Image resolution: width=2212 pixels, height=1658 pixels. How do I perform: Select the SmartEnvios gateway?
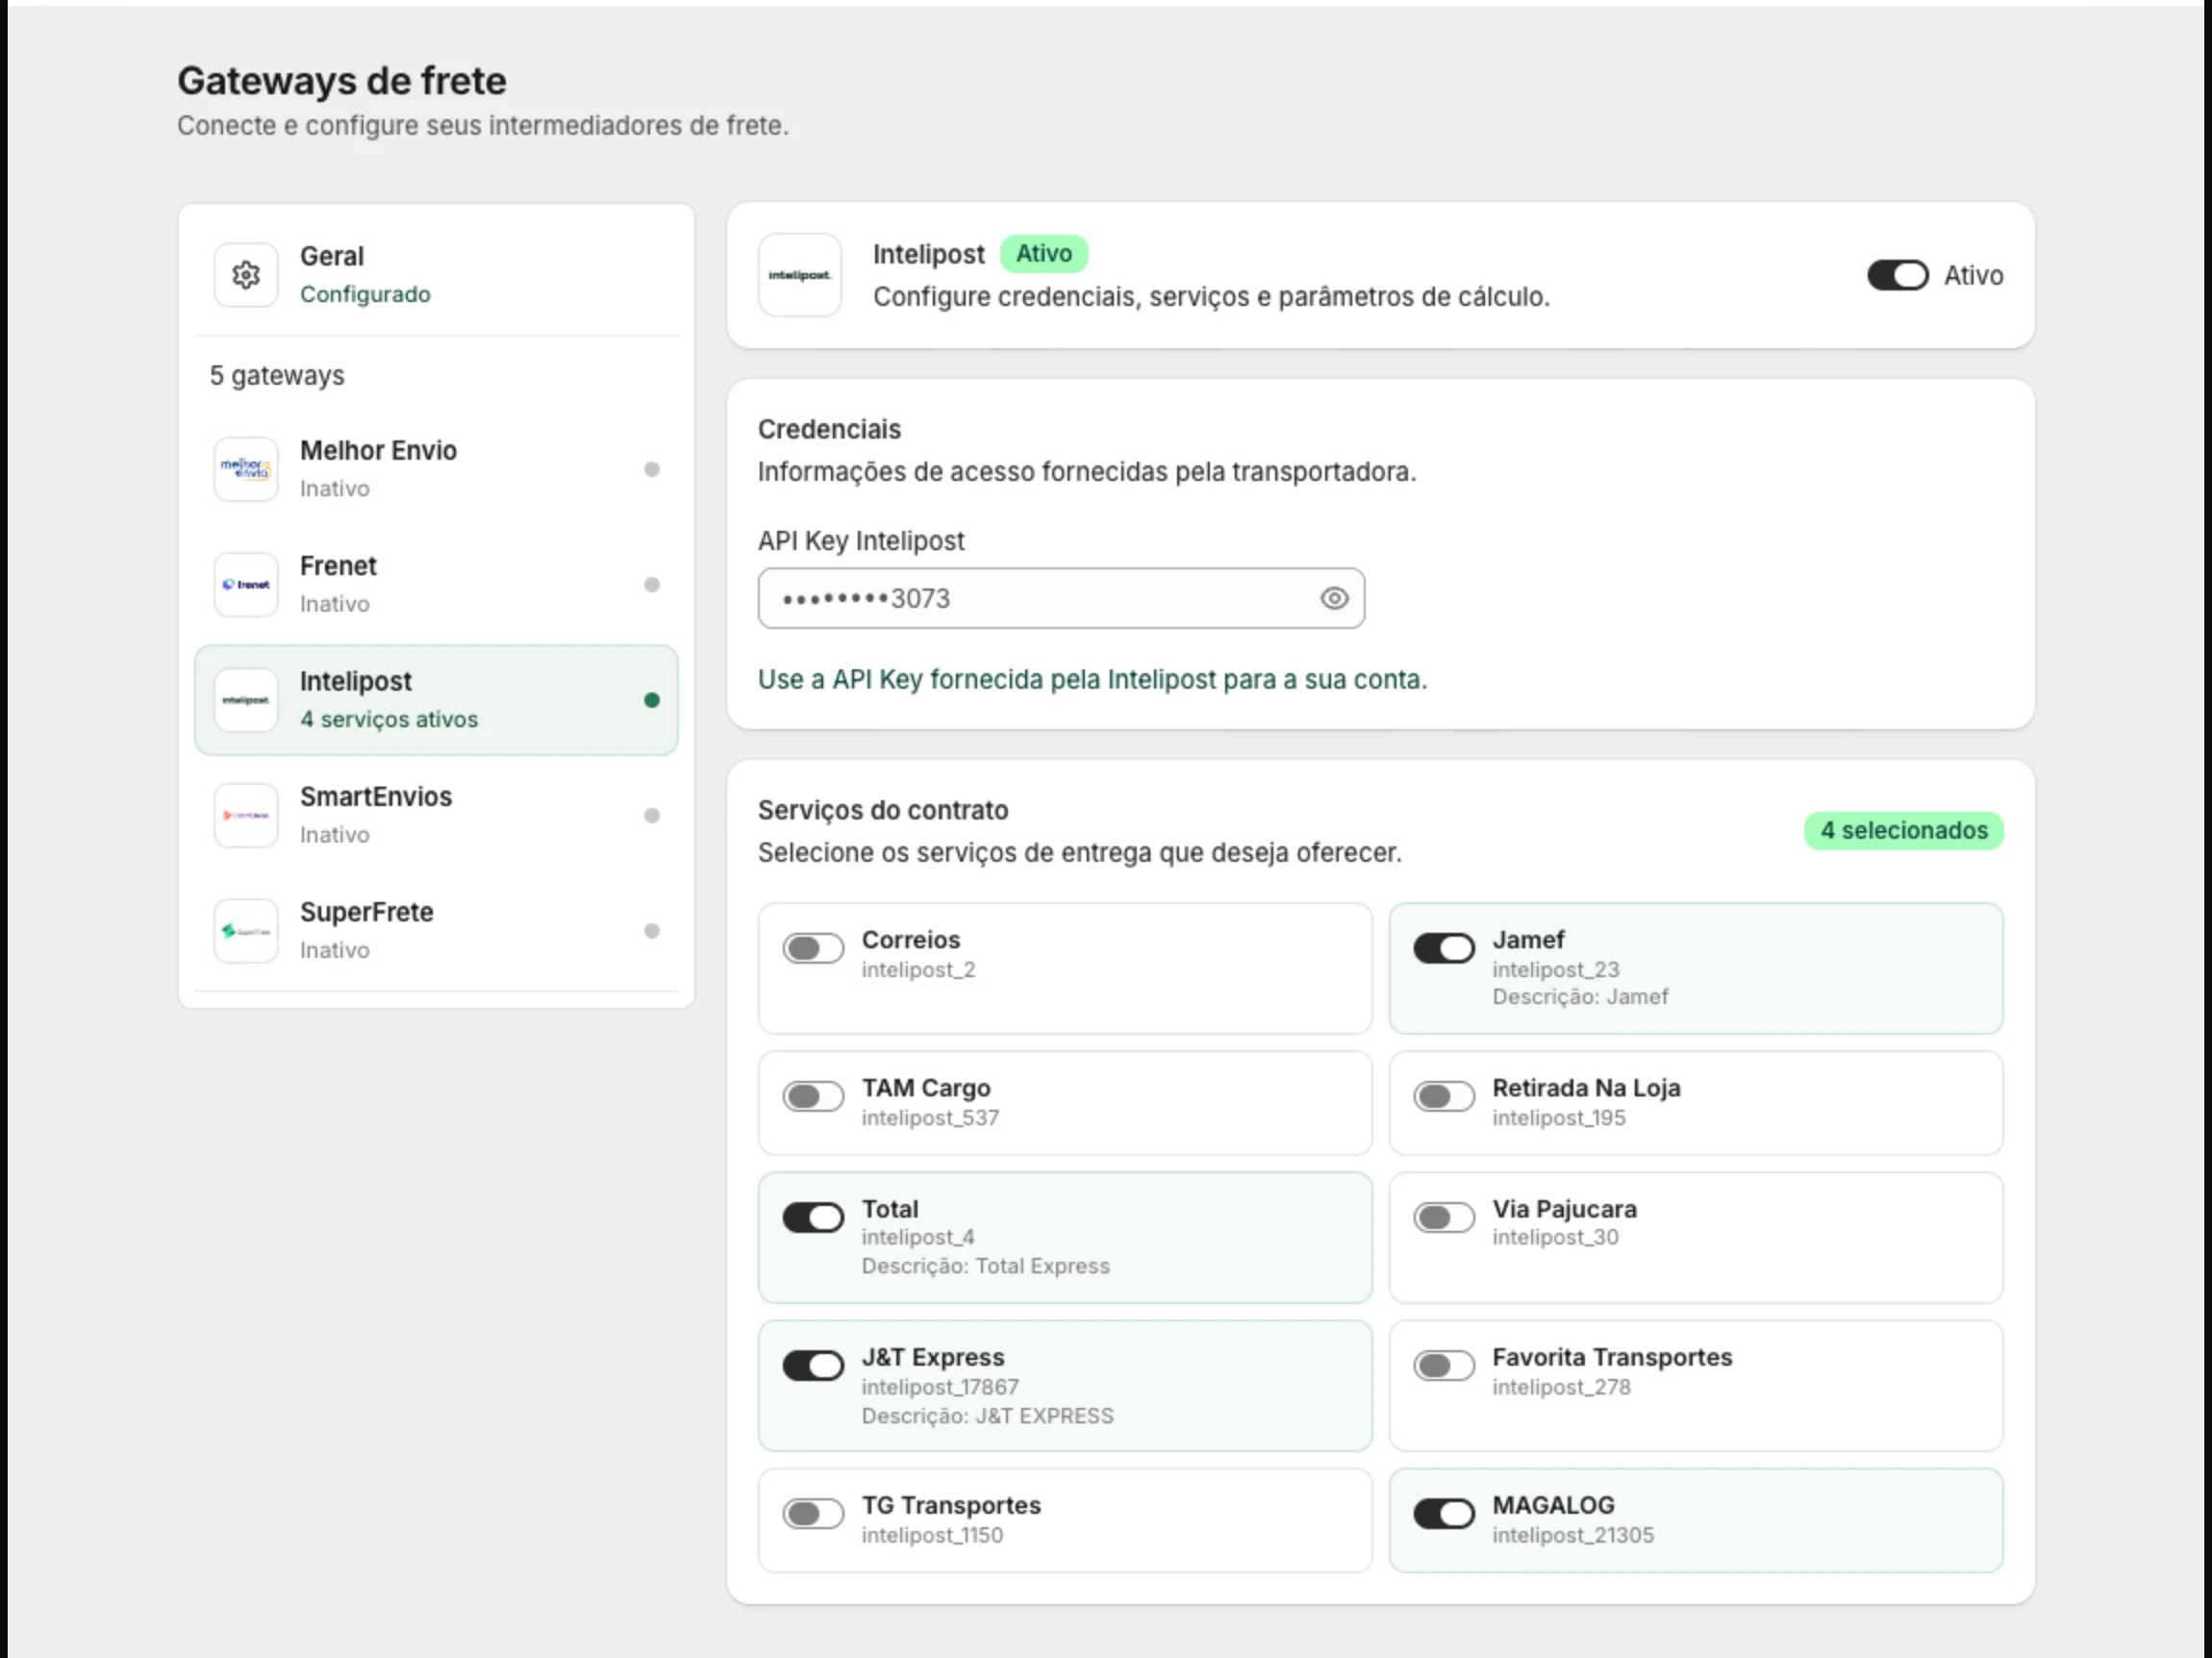pyautogui.click(x=436, y=815)
